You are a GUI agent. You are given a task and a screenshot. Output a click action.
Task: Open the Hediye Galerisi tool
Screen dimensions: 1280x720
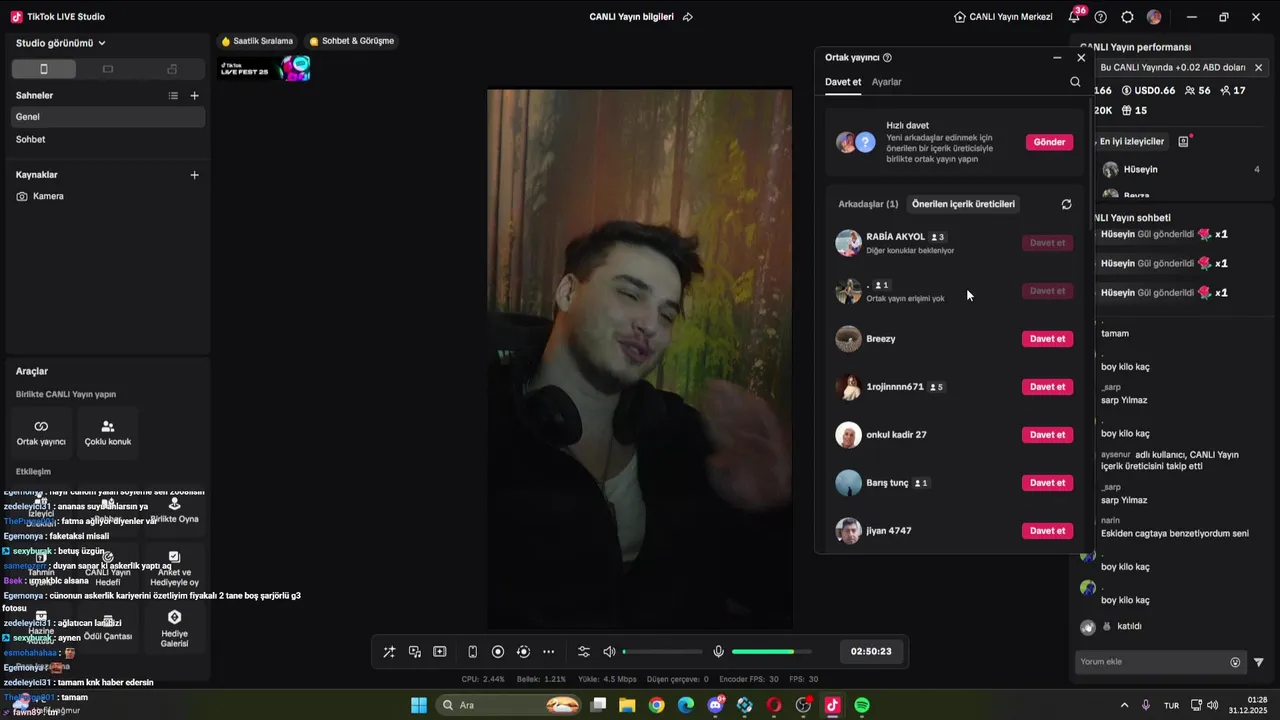pos(174,630)
